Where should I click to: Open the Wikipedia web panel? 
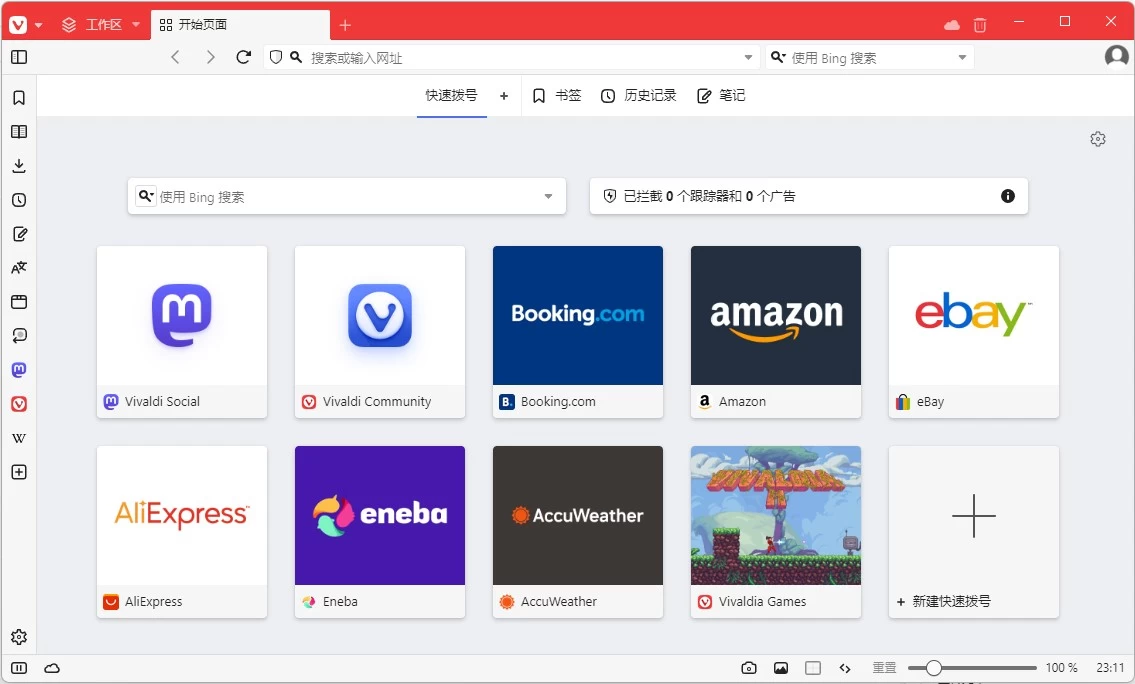[18, 437]
